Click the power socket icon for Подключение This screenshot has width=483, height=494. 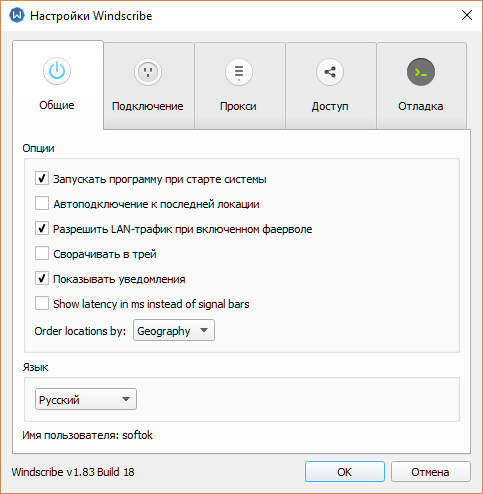[148, 72]
